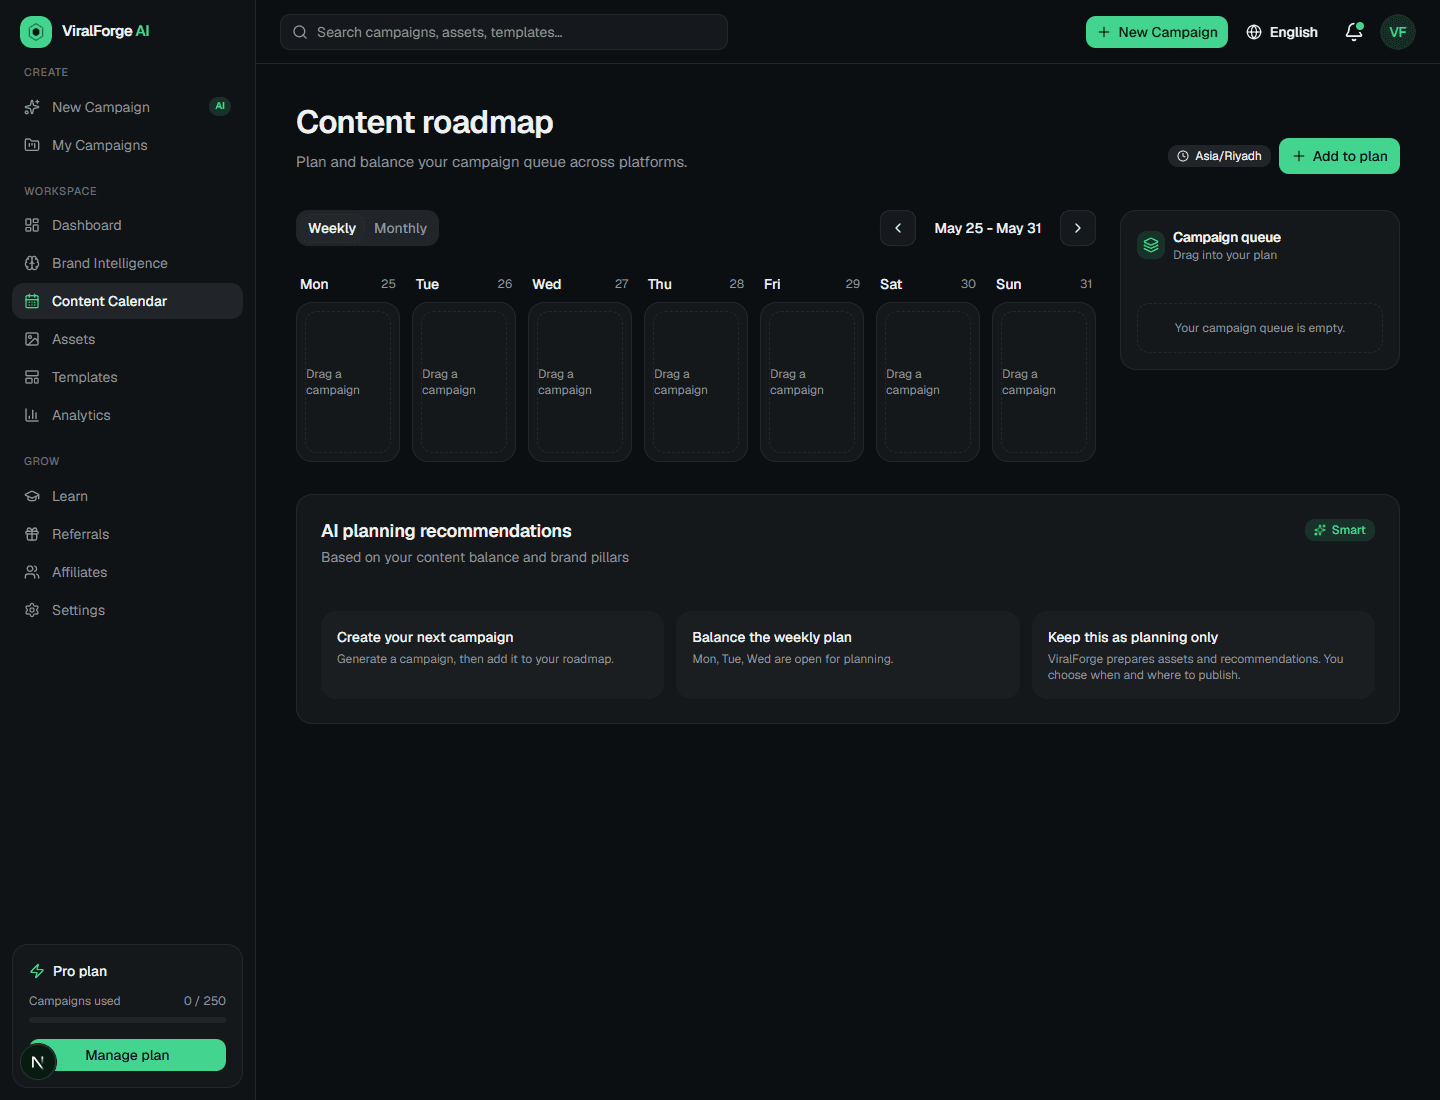Click the round N badge icon
Screen dimensions: 1440x1100
[38, 1062]
